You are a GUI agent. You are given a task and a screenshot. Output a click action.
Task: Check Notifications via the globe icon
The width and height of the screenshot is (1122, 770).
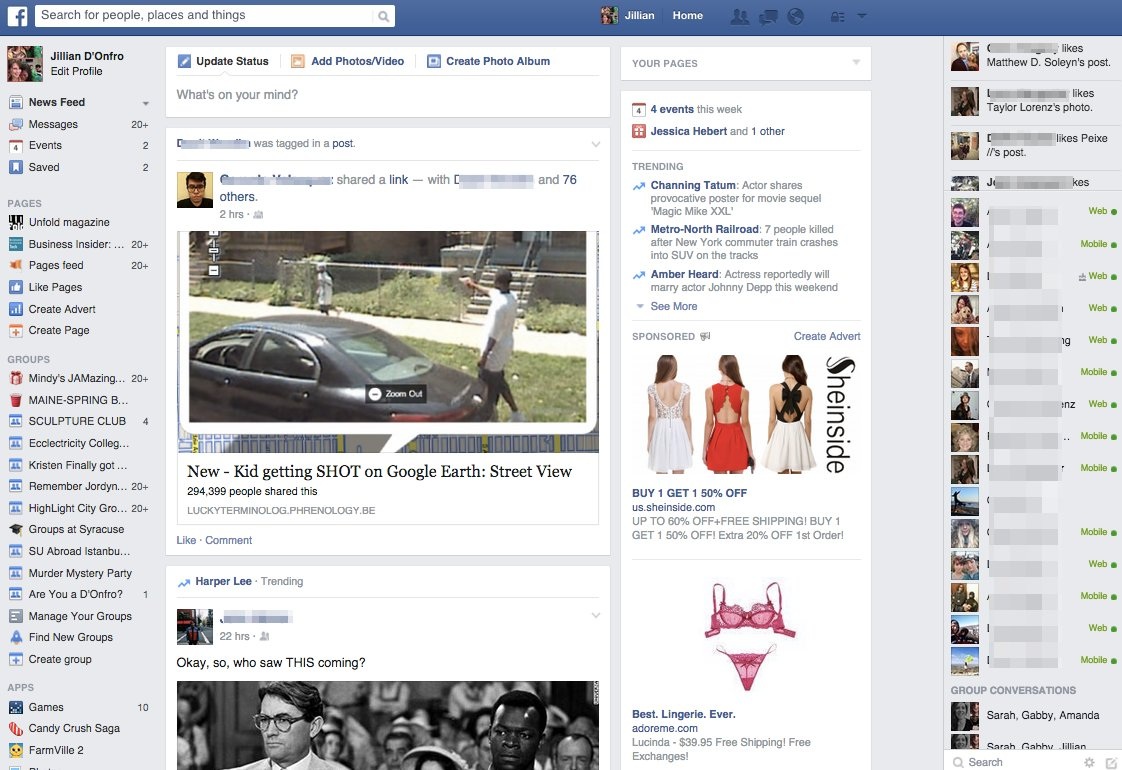pyautogui.click(x=795, y=15)
